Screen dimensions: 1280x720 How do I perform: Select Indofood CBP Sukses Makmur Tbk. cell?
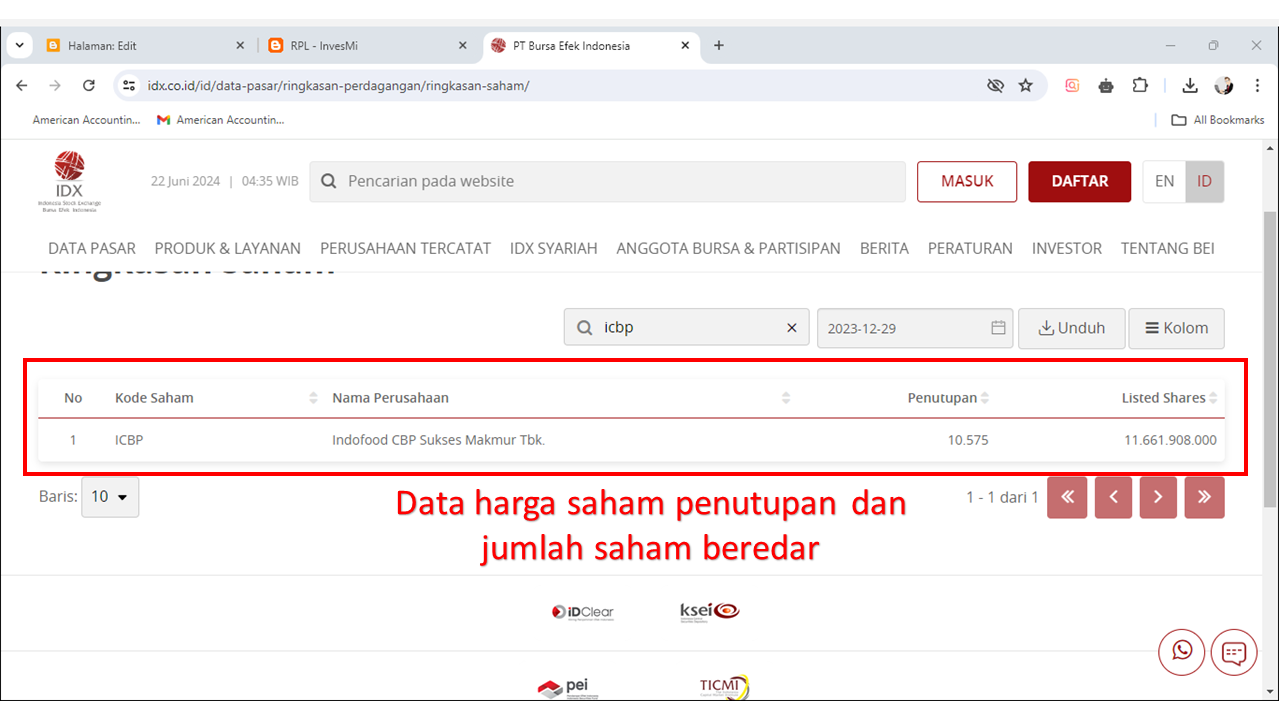(439, 439)
